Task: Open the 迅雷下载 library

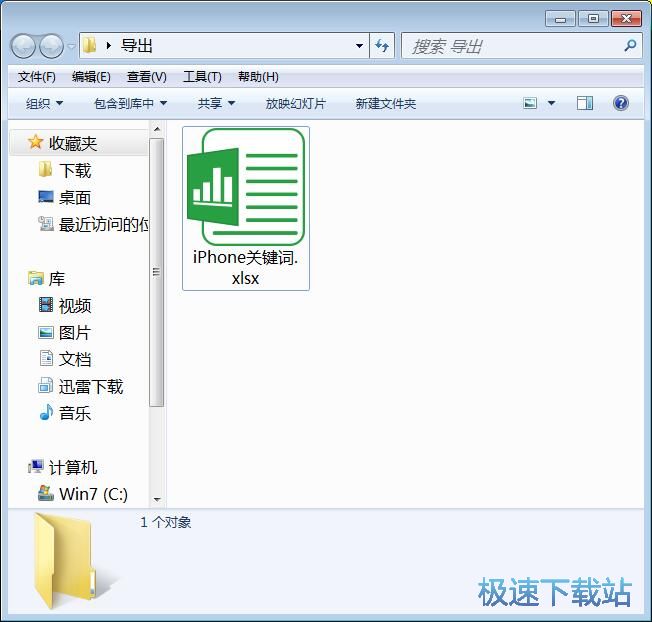Action: [x=91, y=387]
